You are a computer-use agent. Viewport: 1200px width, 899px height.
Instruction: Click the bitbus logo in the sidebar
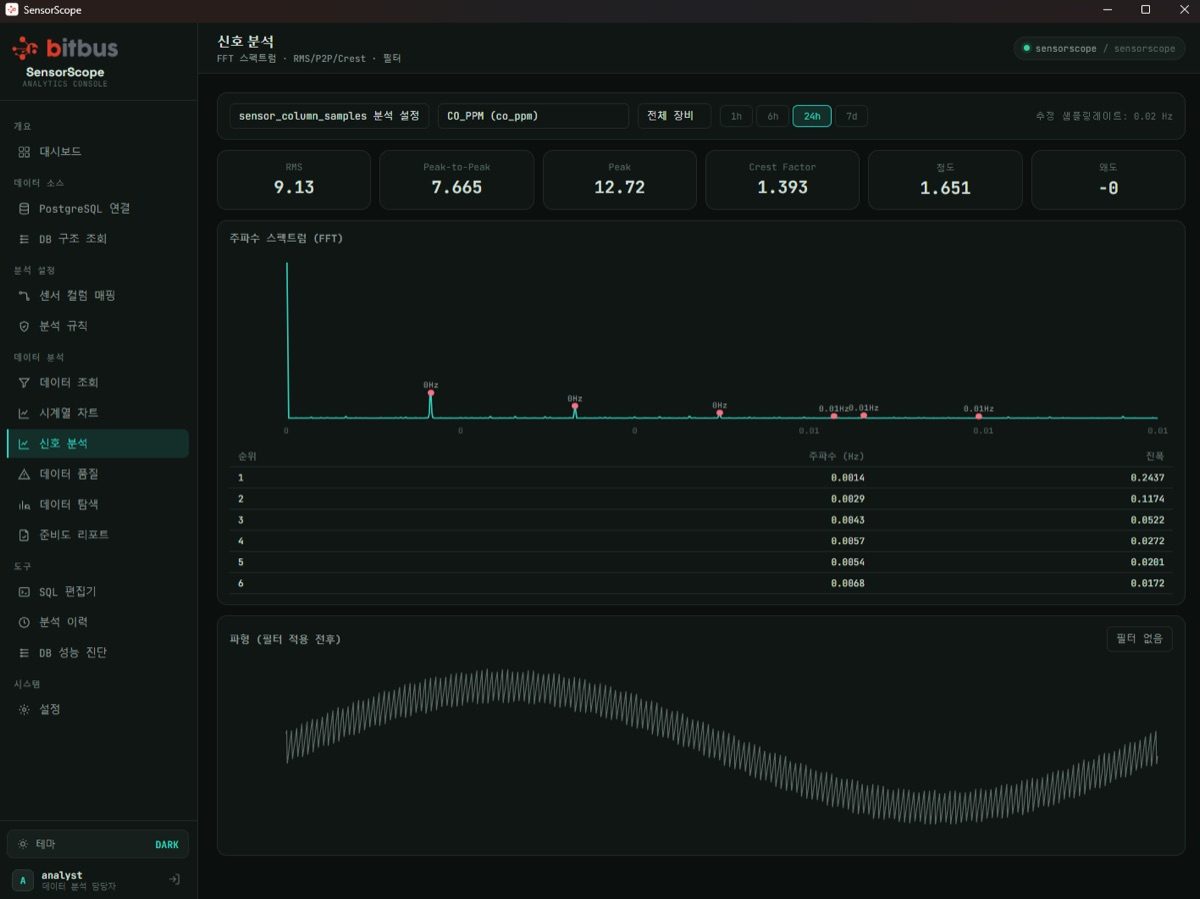coord(65,48)
